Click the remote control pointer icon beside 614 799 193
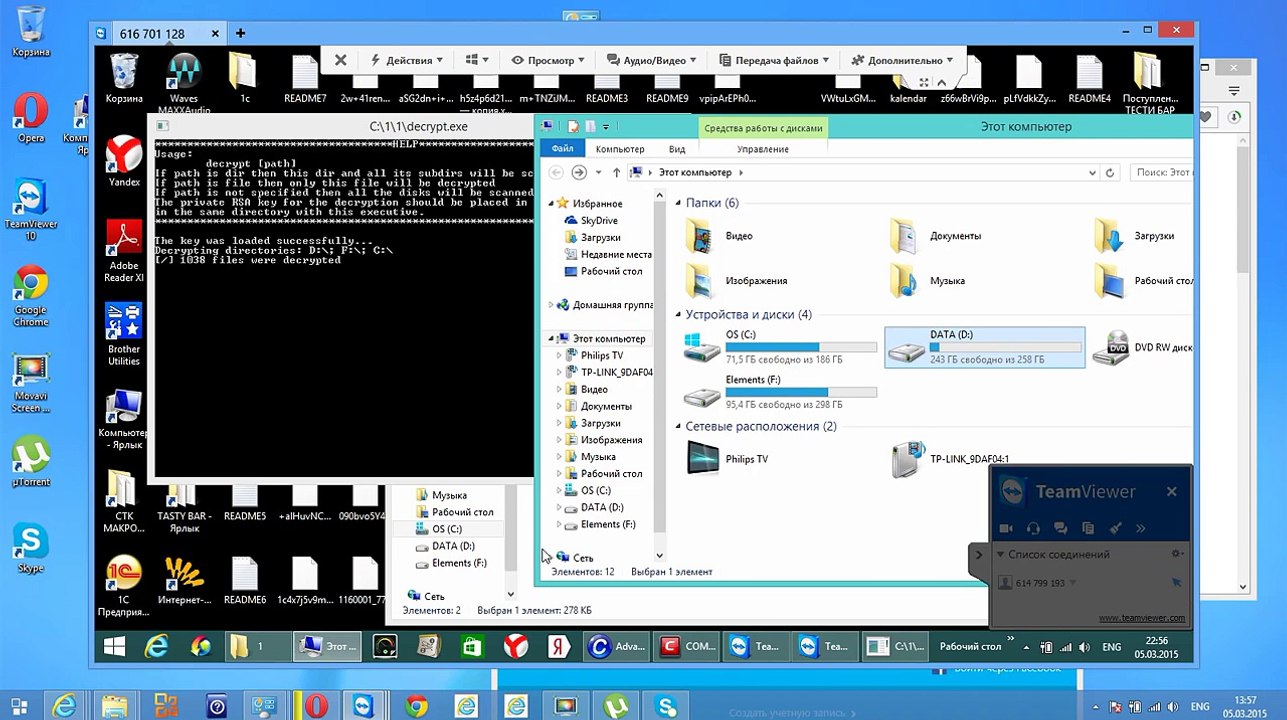The width and height of the screenshot is (1287, 720). click(1176, 582)
